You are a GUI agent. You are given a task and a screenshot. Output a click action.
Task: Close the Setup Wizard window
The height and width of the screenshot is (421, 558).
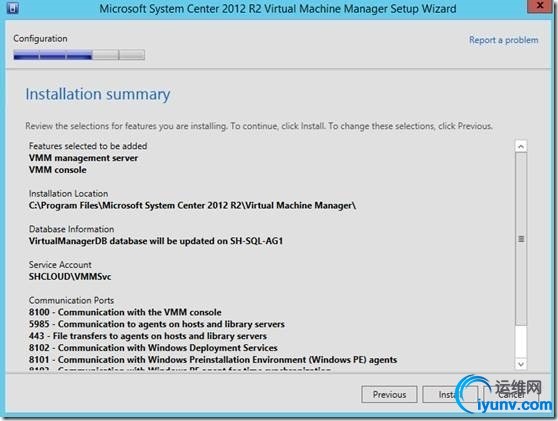[540, 6]
